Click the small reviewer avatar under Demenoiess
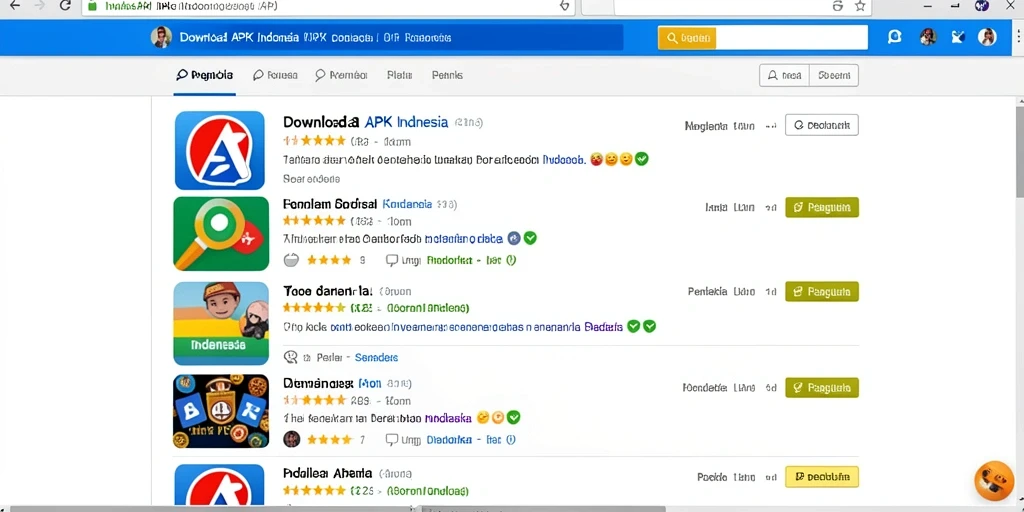1024x512 pixels. click(291, 439)
